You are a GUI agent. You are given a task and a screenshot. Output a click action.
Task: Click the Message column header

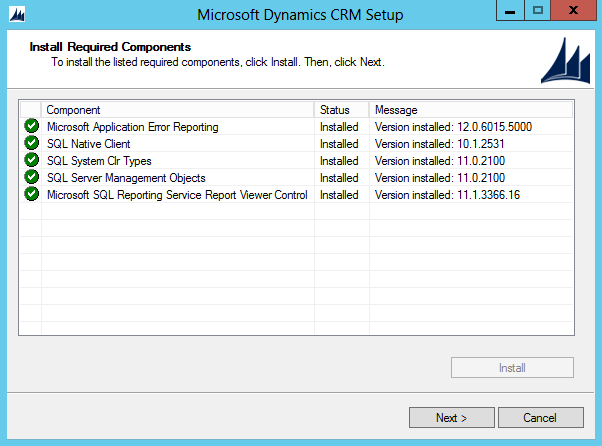[471, 110]
